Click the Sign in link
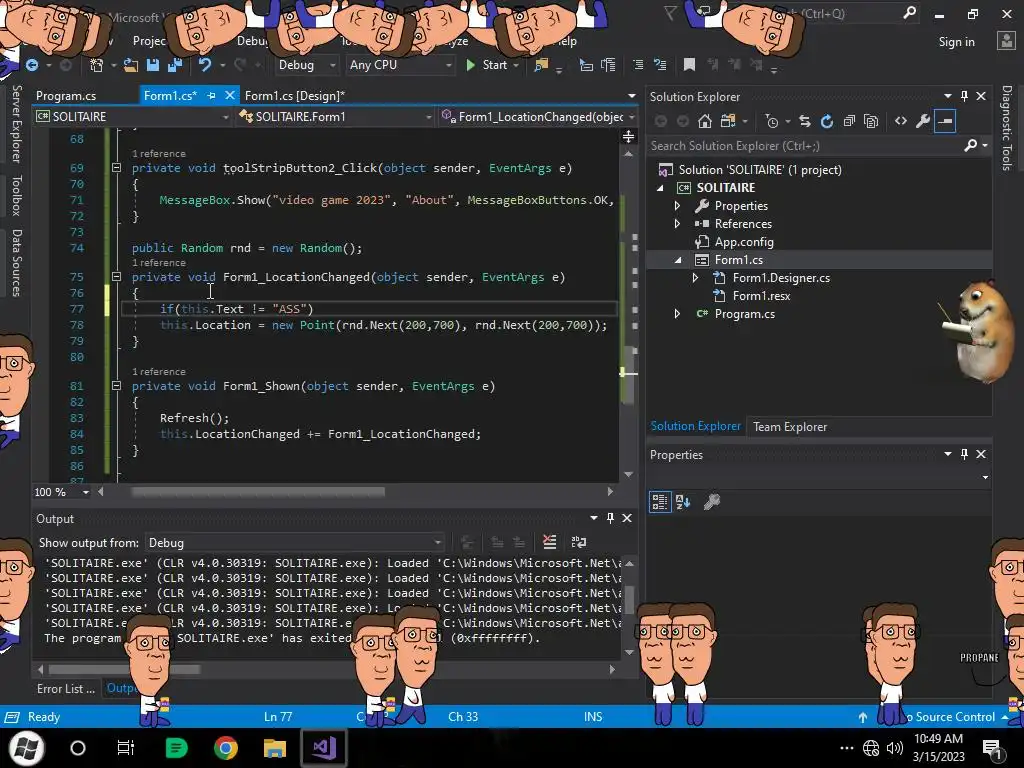 coord(956,41)
